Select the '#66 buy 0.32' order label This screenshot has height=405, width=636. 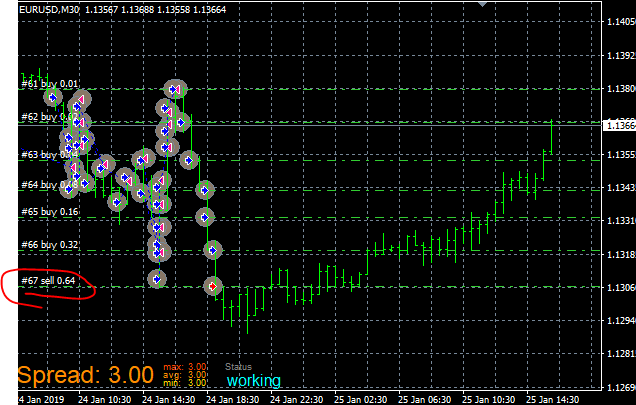49,245
